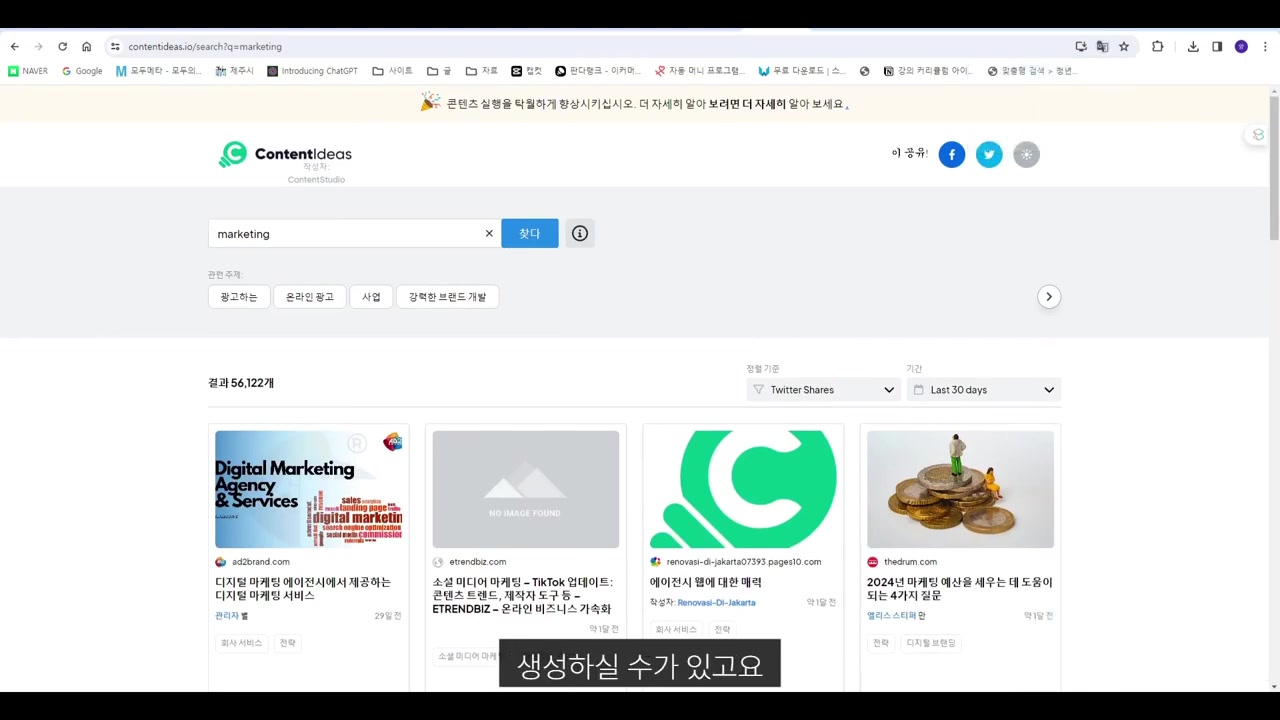Show more related topics with right arrow

1049,296
